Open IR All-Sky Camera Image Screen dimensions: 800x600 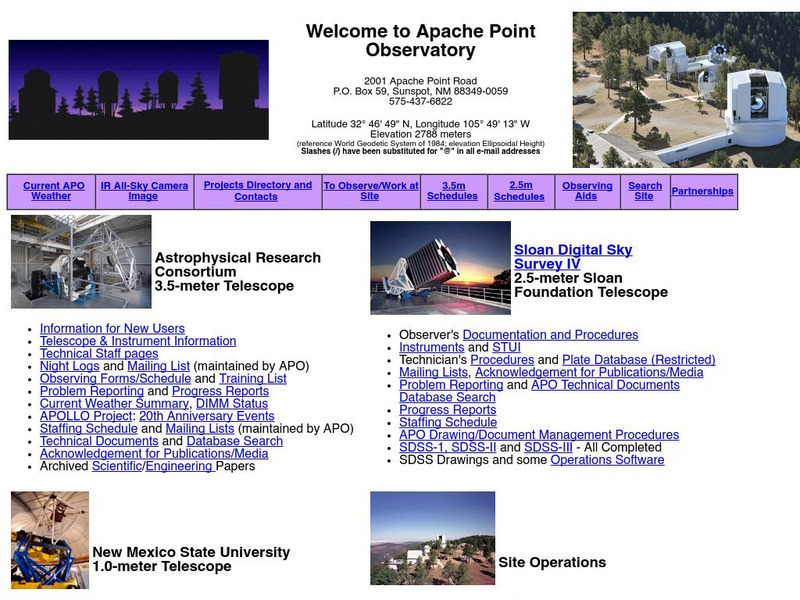click(x=144, y=191)
